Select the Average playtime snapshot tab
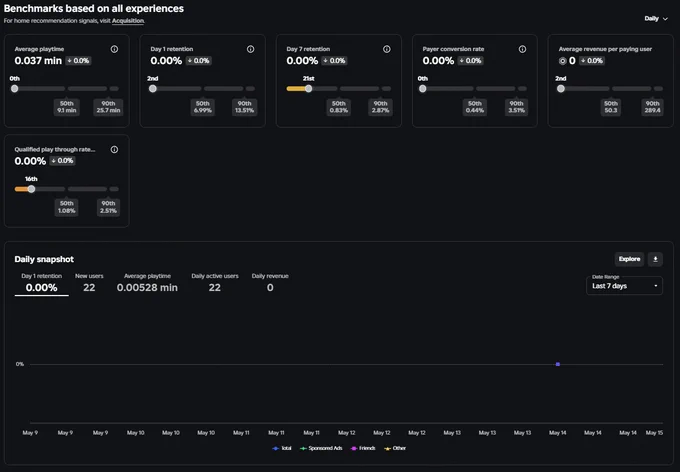680x472 pixels. (x=147, y=283)
